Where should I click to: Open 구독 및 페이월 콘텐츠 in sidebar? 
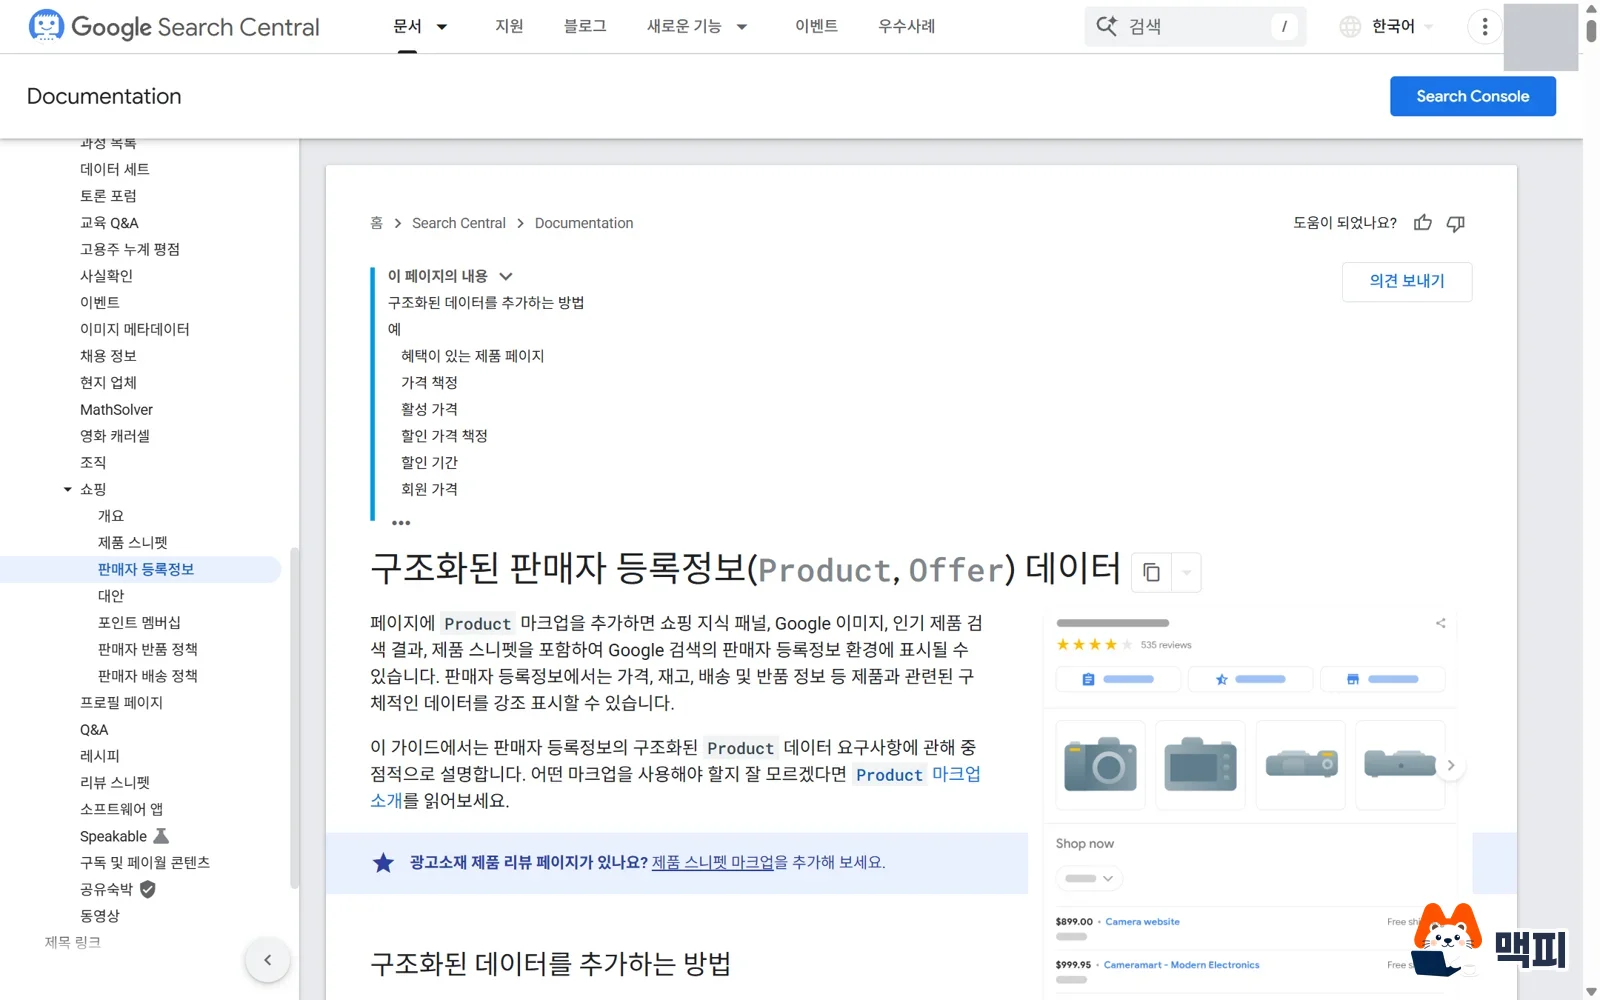pos(145,862)
